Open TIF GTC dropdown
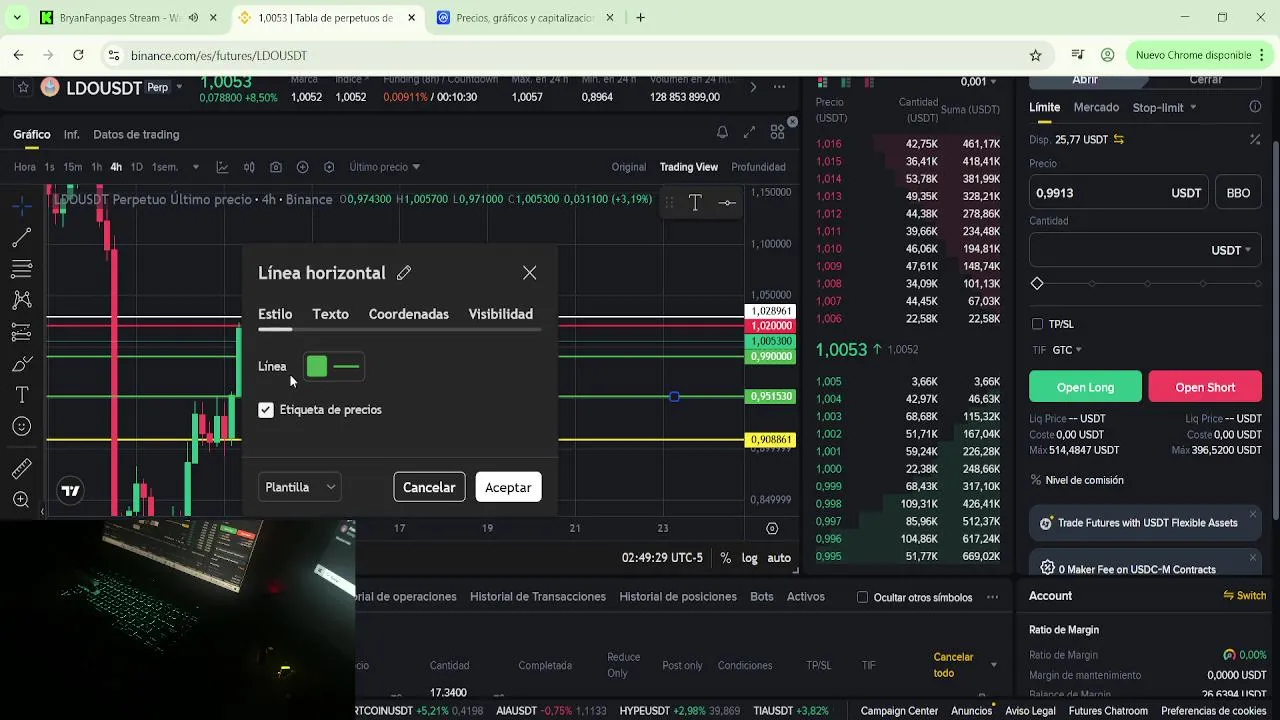Image resolution: width=1280 pixels, height=720 pixels. [x=1067, y=350]
